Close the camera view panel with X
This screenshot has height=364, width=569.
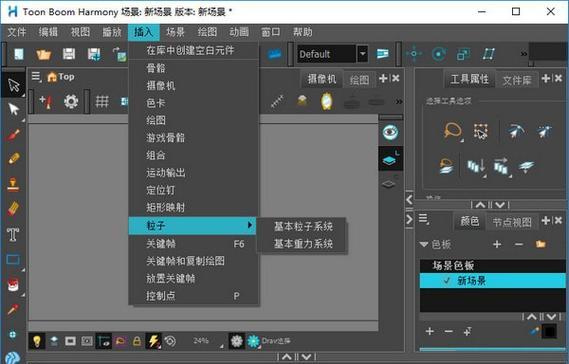click(x=396, y=78)
